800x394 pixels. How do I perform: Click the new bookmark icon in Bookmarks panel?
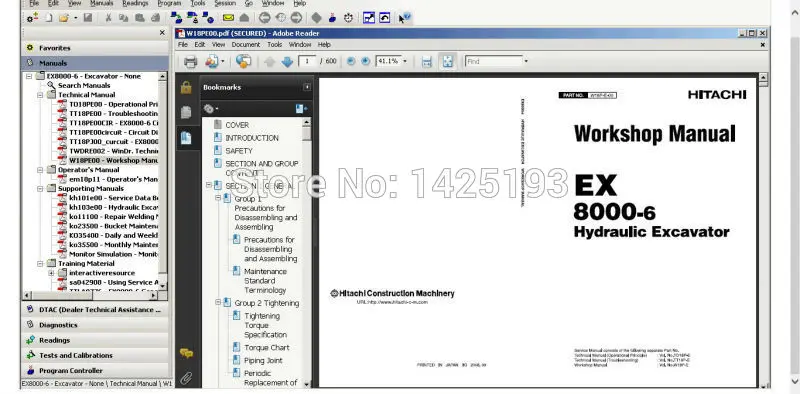pyautogui.click(x=301, y=109)
